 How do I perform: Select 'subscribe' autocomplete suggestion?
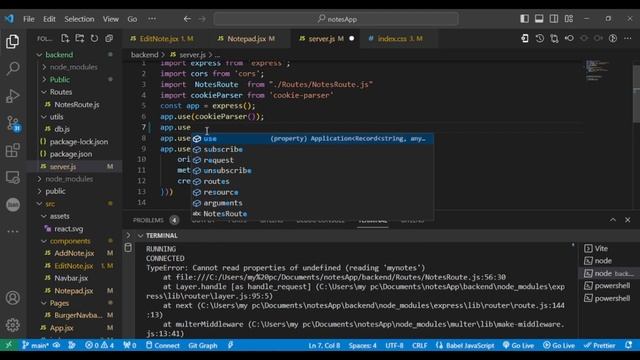pyautogui.click(x=312, y=149)
